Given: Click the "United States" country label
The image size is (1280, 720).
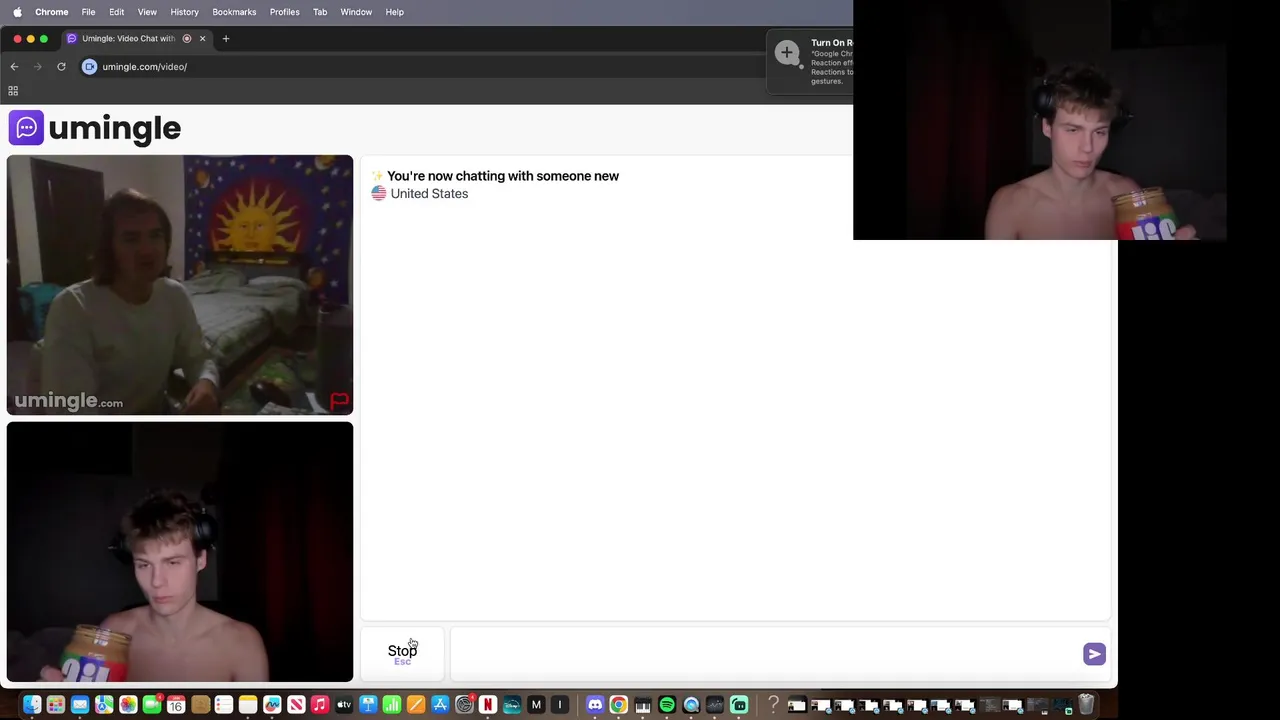Looking at the screenshot, I should click(x=429, y=194).
